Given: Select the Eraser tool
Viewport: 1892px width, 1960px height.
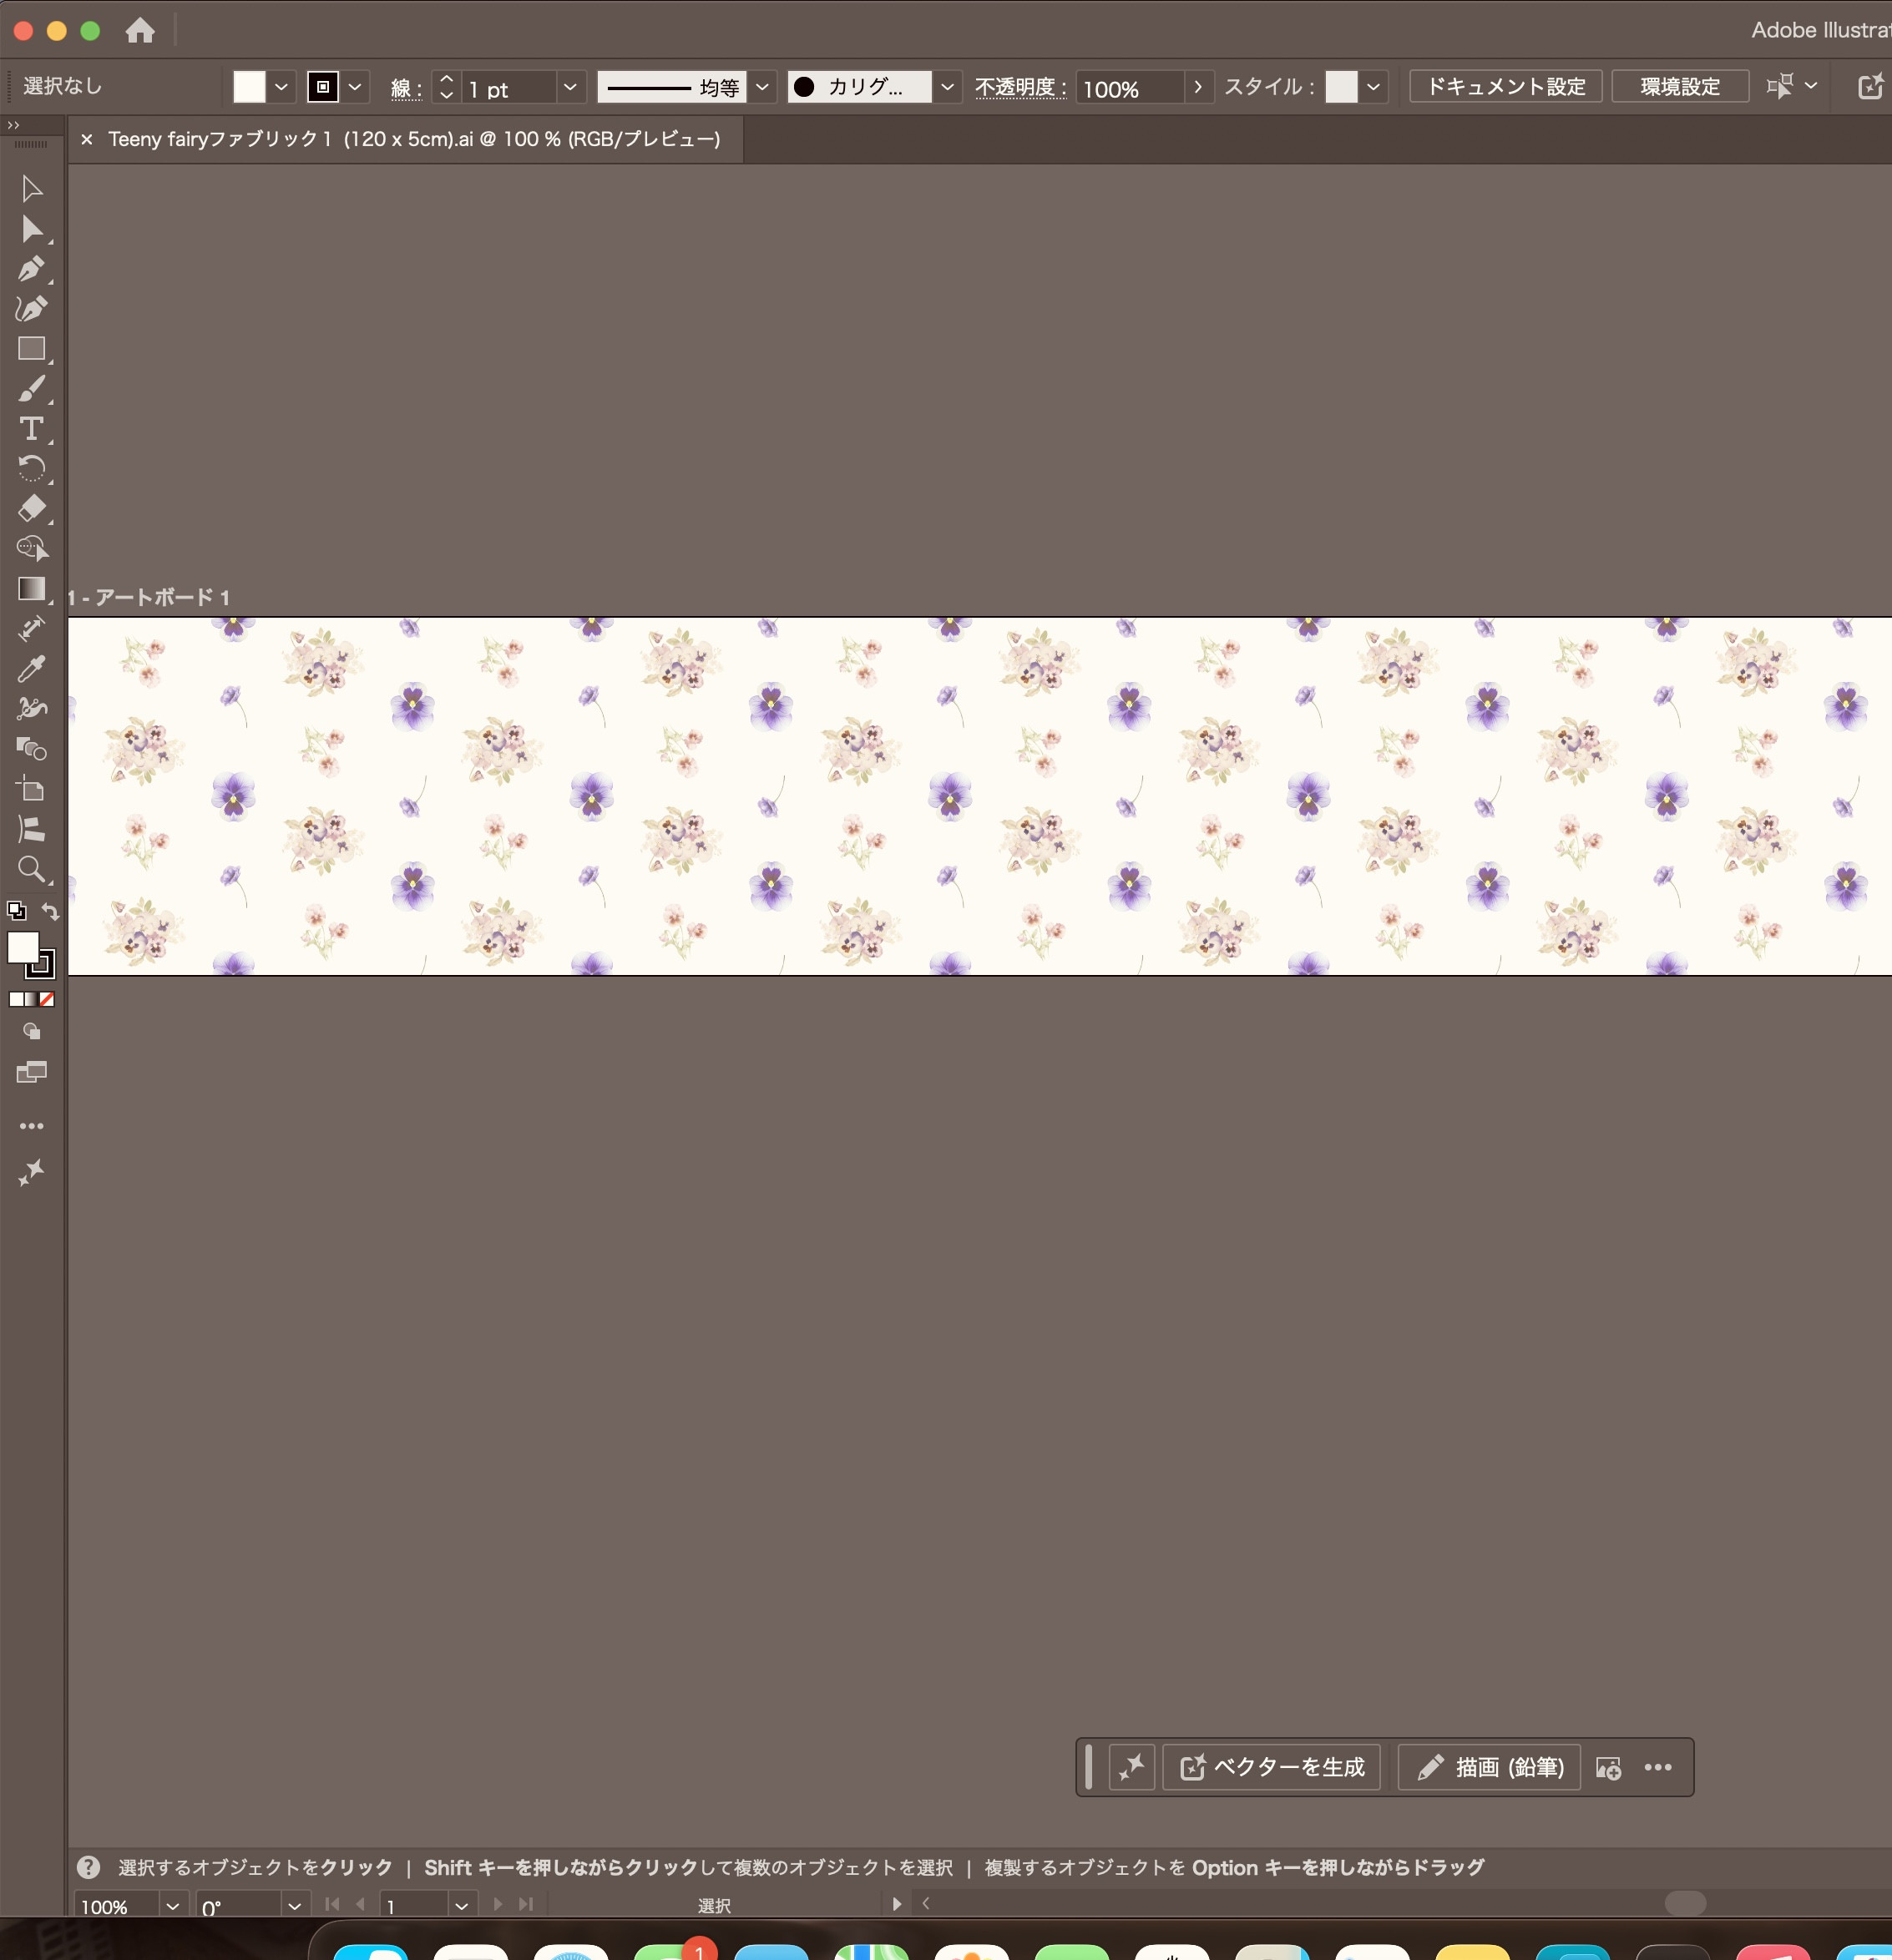Looking at the screenshot, I should point(31,508).
